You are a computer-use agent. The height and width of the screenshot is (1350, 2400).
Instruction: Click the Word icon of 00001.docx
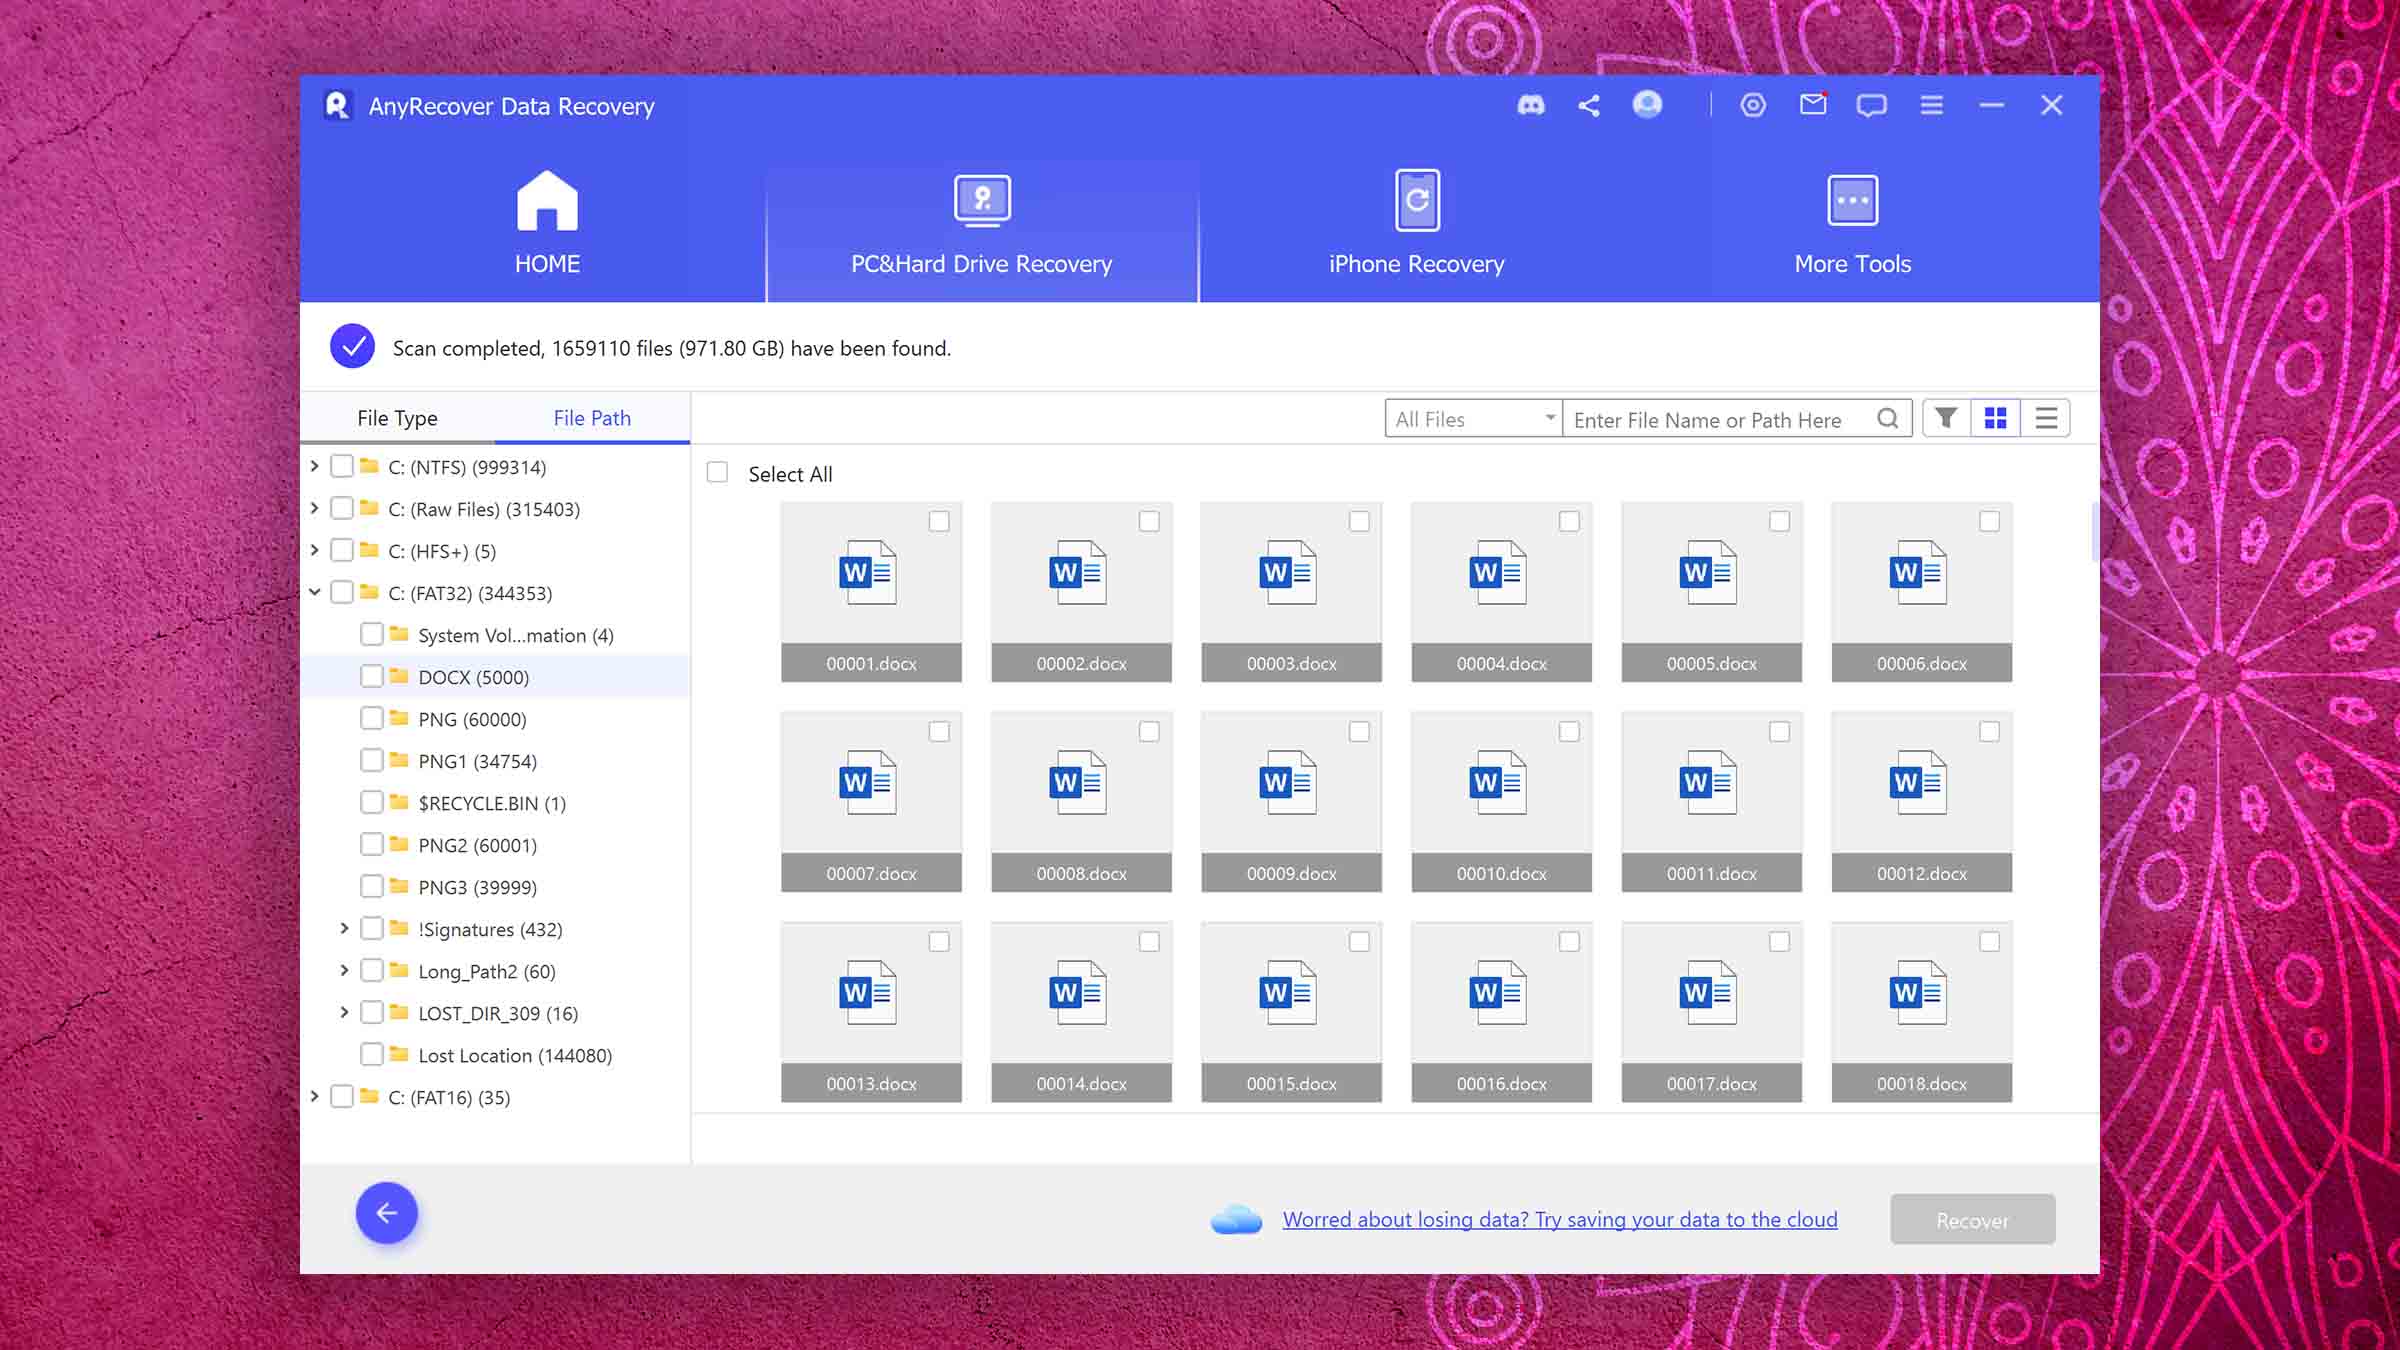[x=866, y=572]
